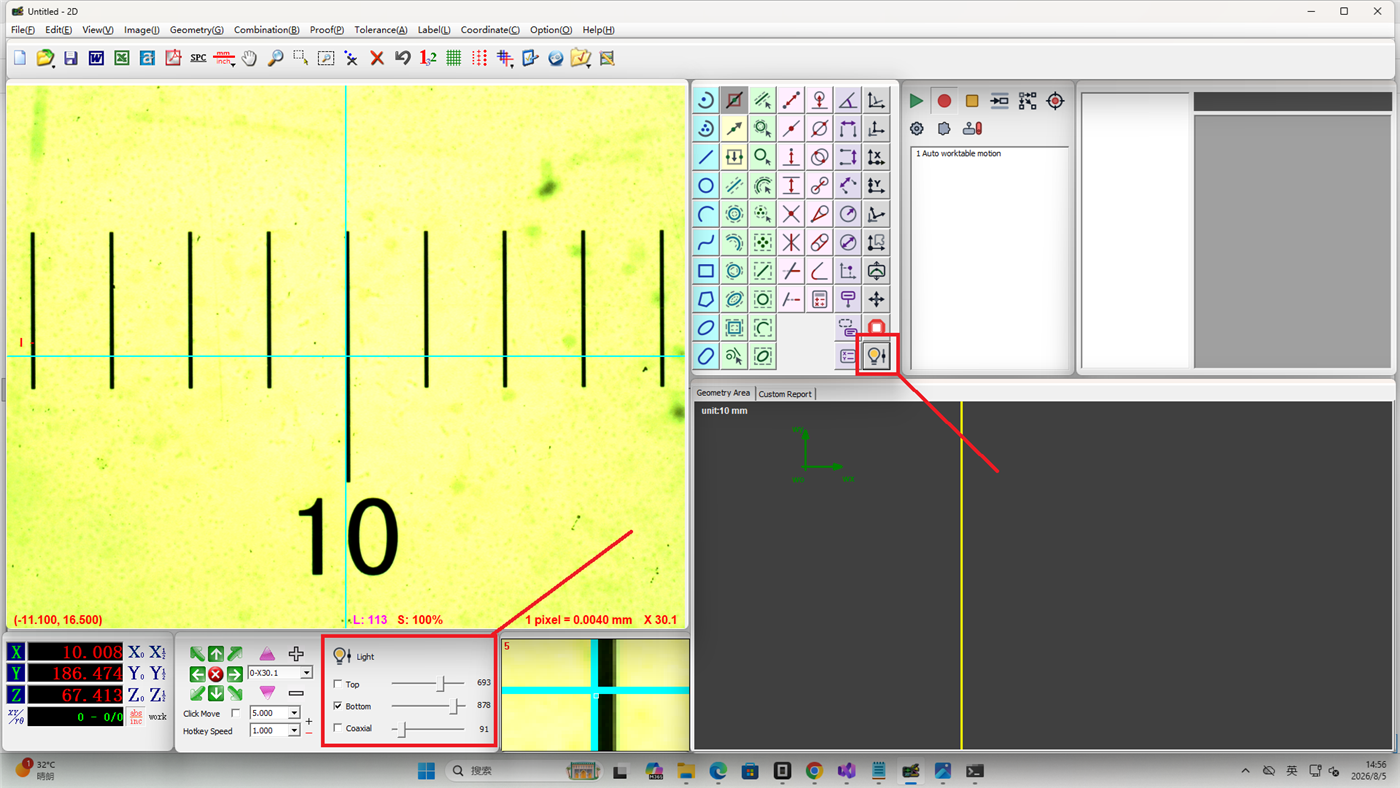
Task: Switch to the Custom Report tab
Action: tap(785, 394)
